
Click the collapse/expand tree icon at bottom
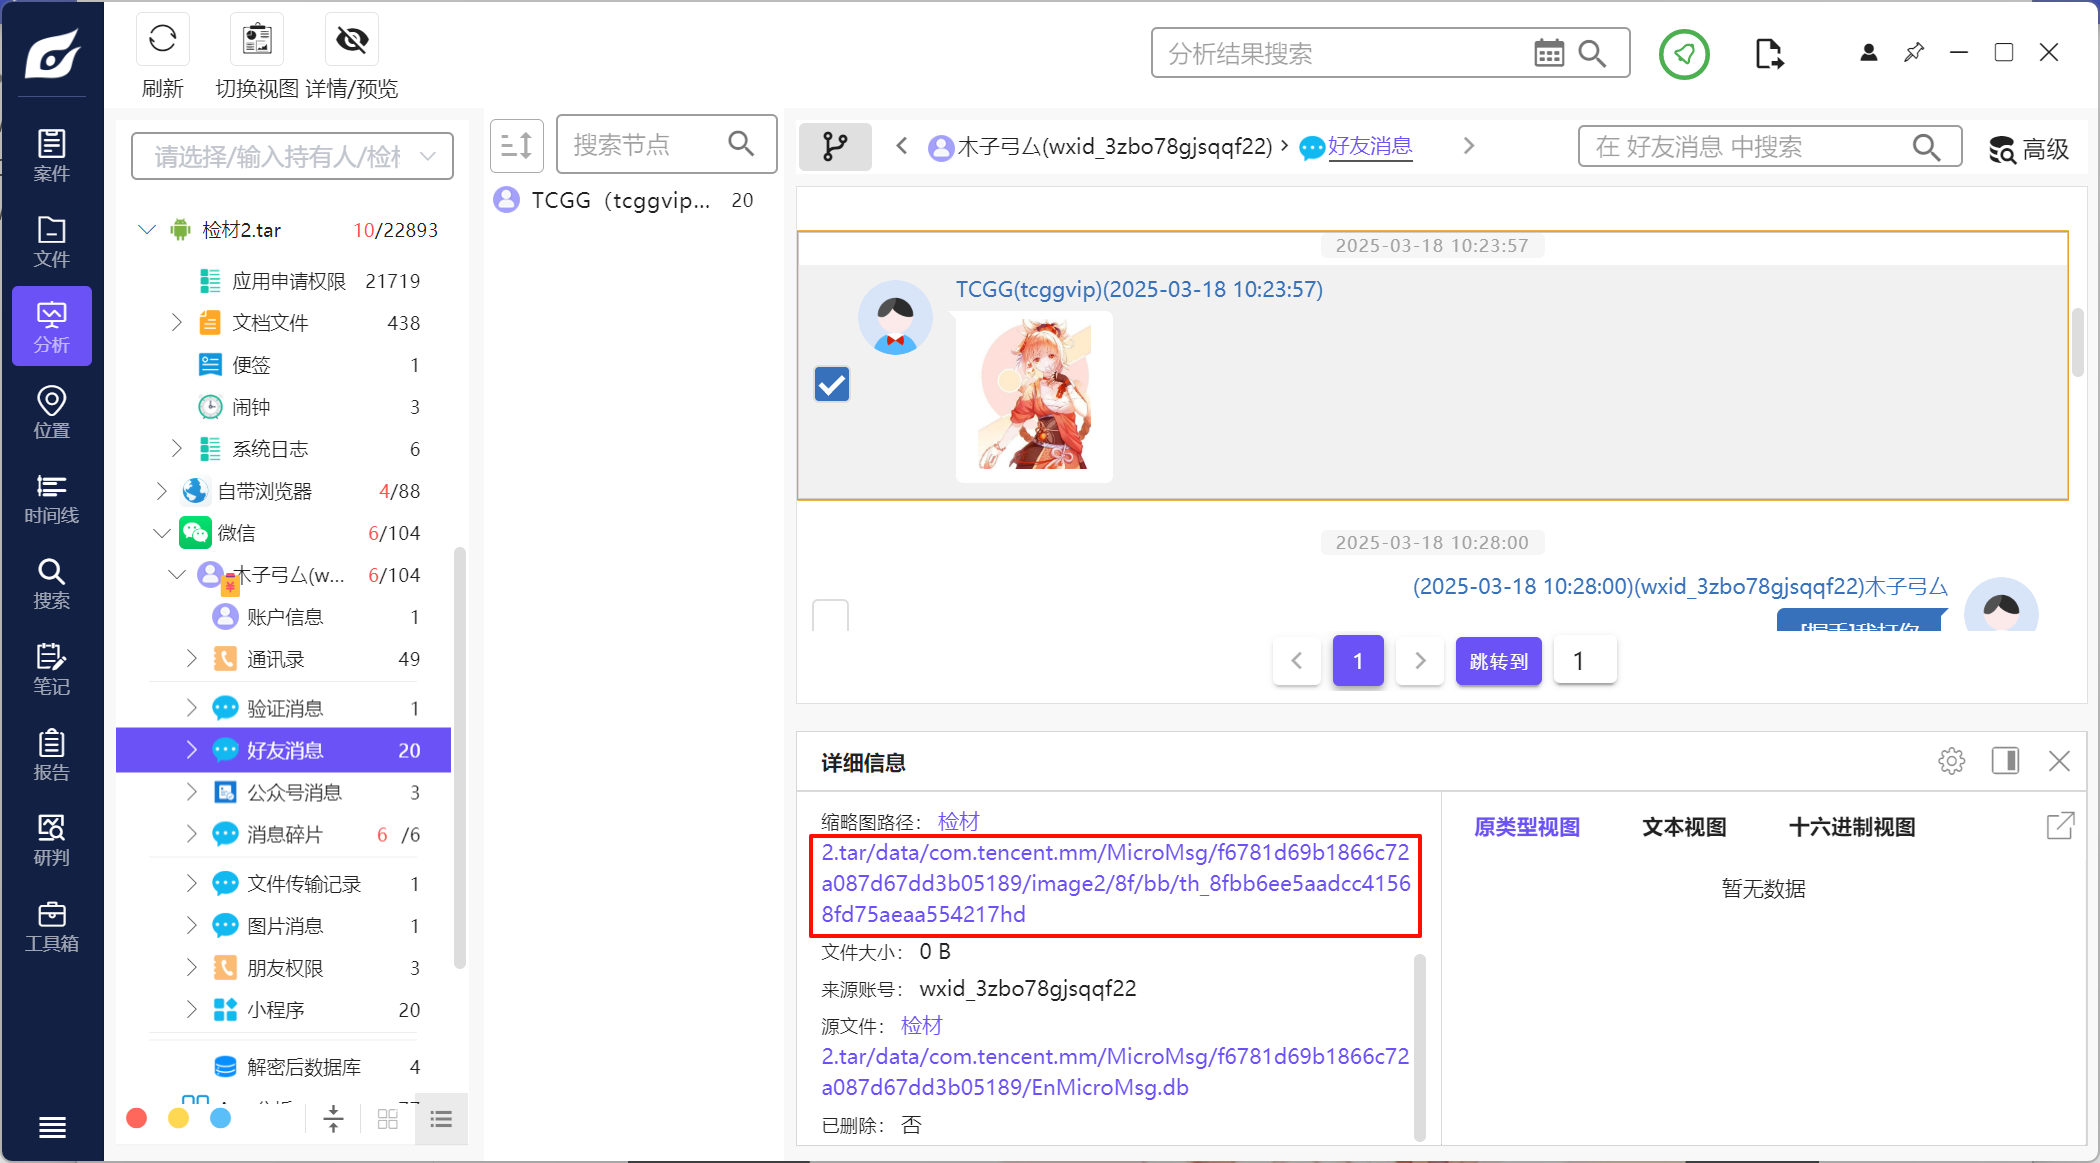333,1119
